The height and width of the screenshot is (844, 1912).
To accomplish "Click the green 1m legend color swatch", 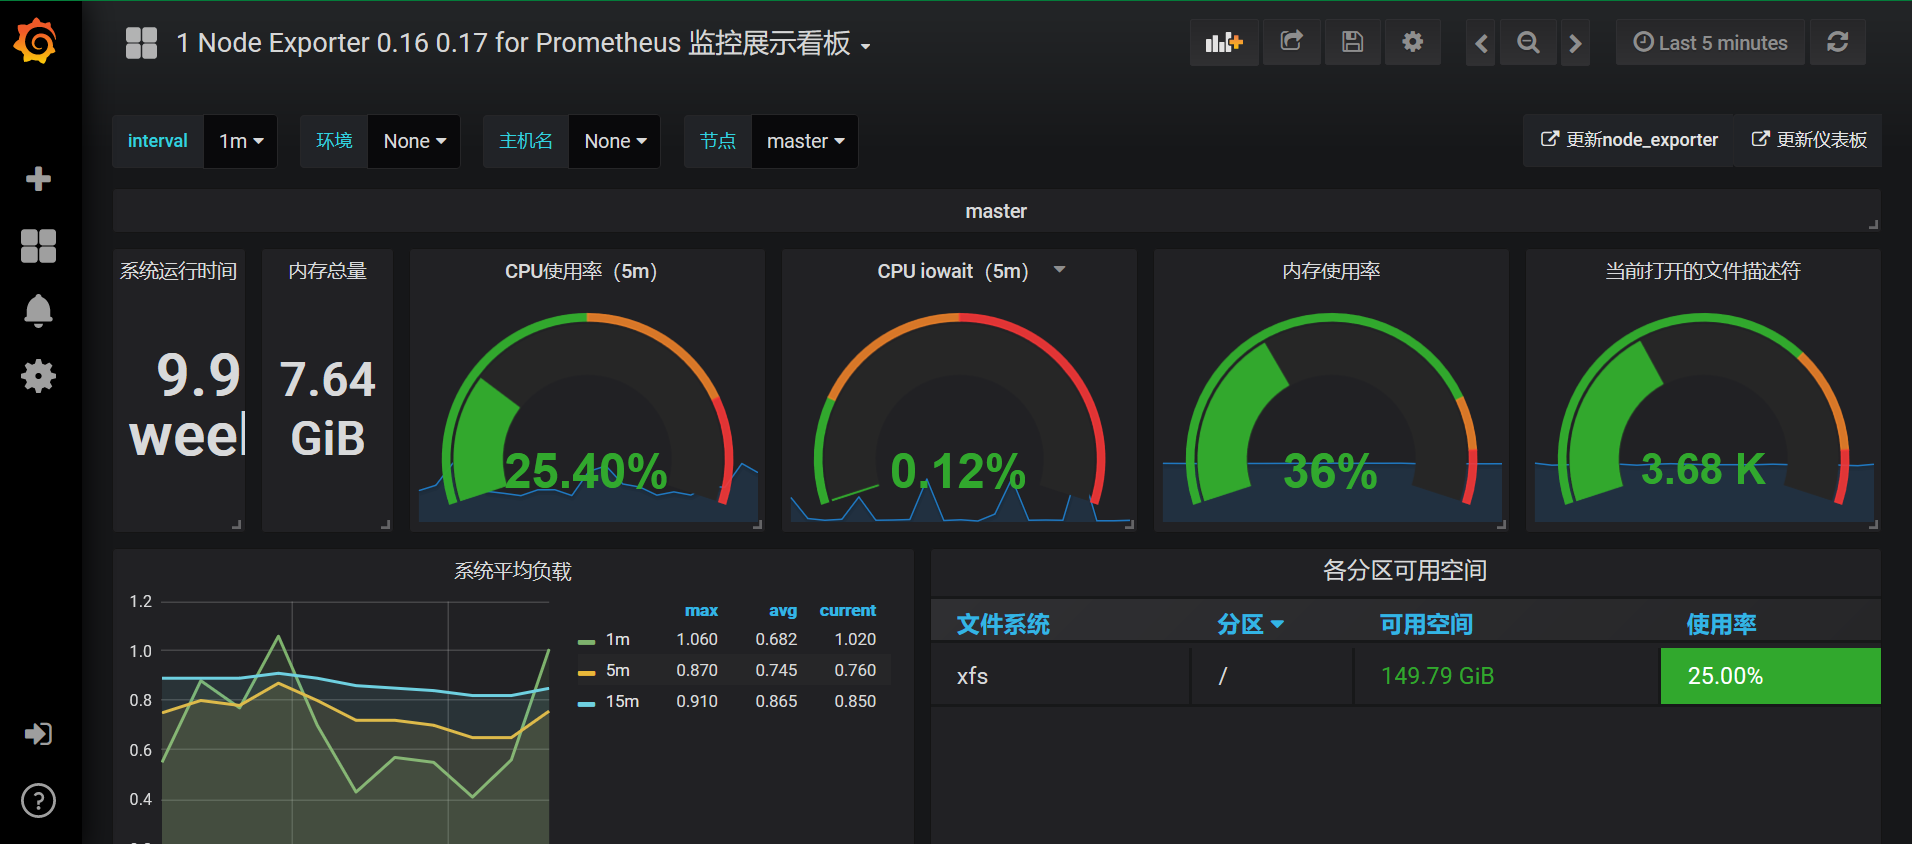I will point(587,642).
